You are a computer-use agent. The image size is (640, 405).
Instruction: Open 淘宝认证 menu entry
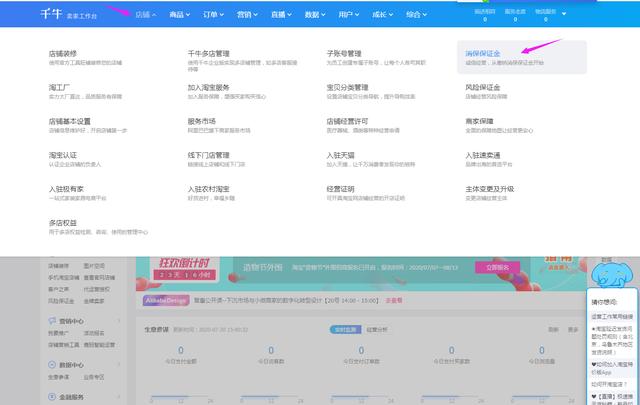coord(63,155)
